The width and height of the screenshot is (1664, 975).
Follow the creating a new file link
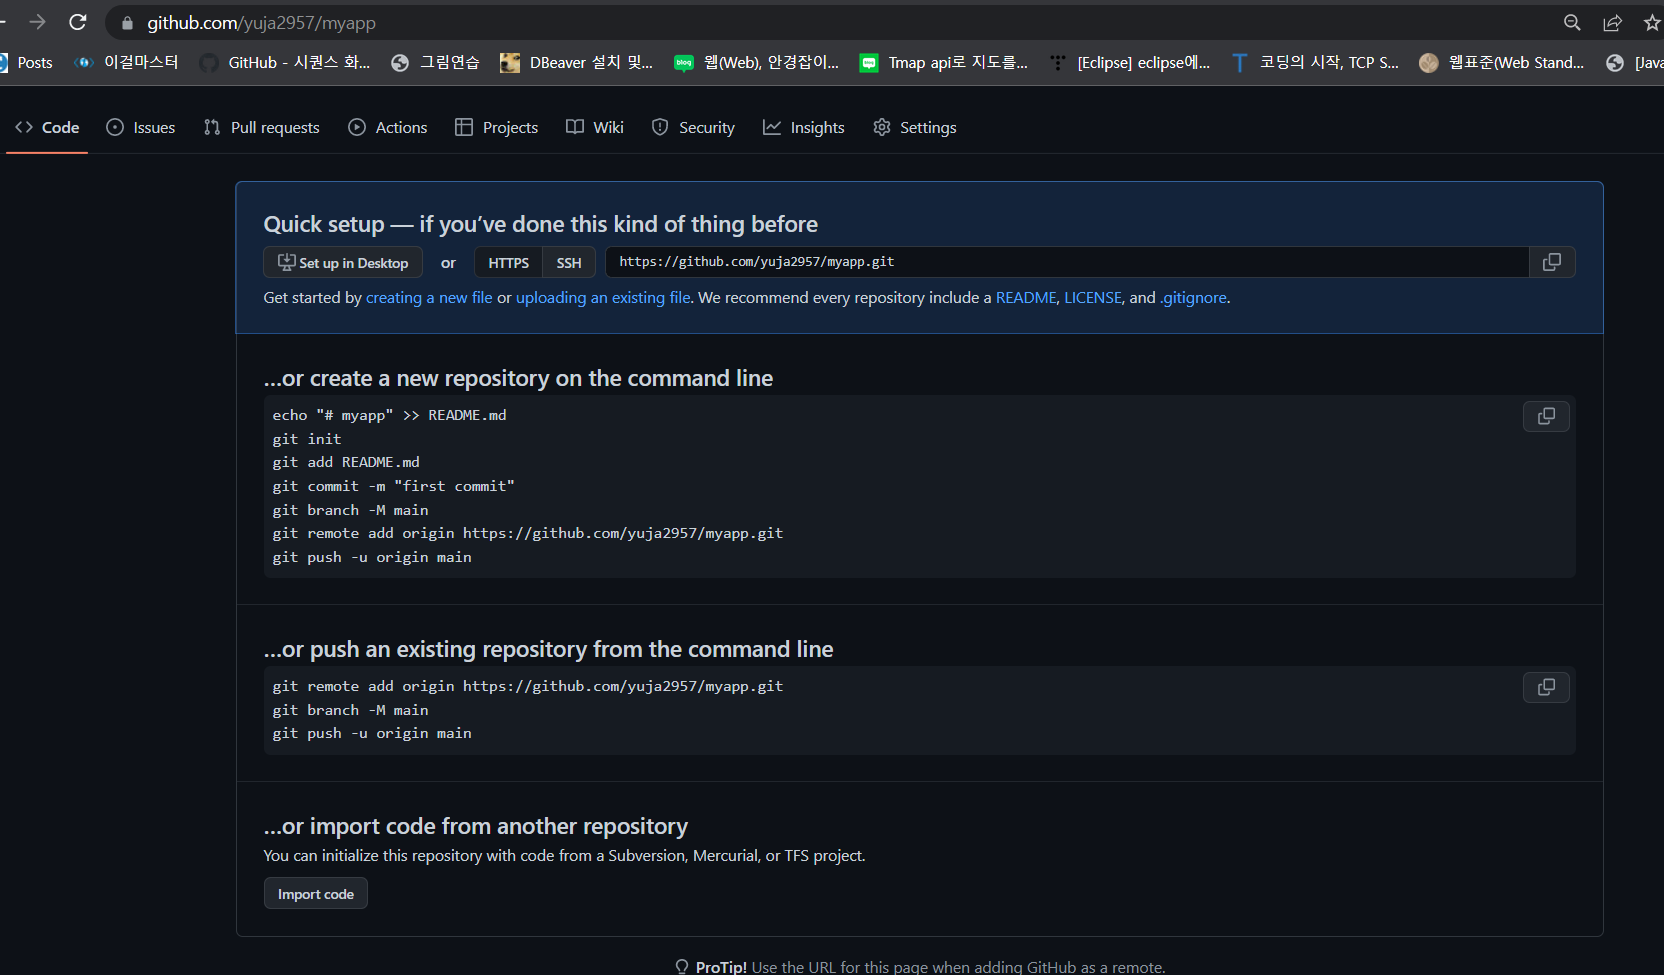tap(429, 298)
